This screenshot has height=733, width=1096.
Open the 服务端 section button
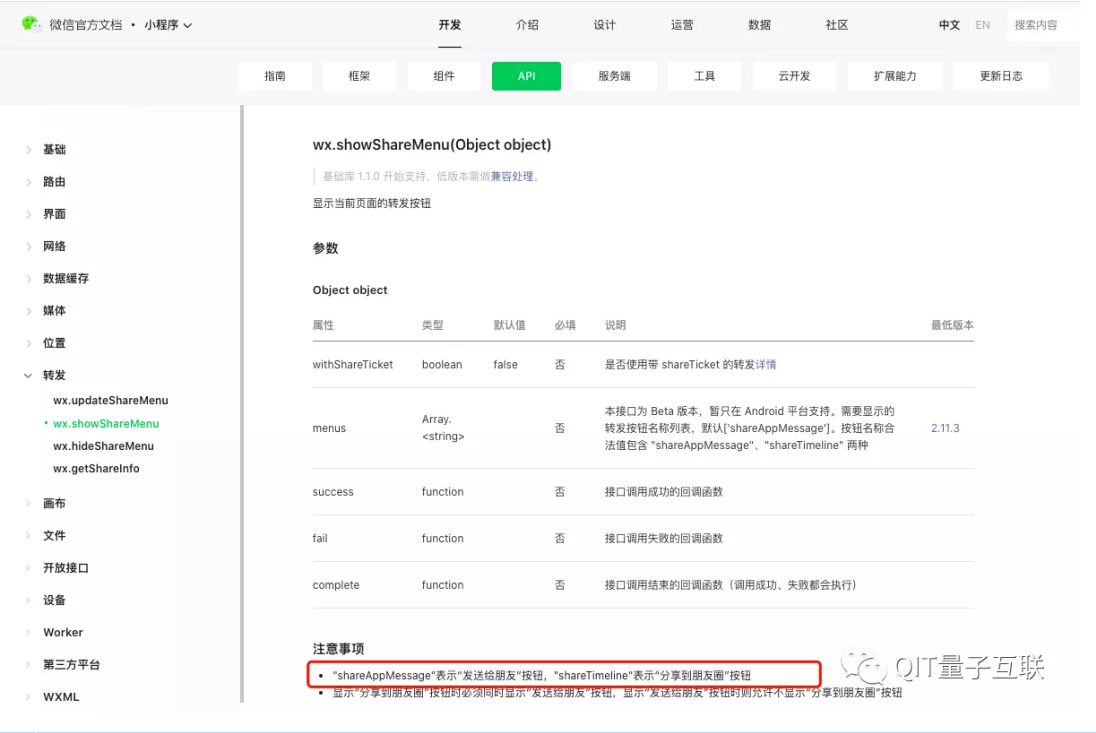614,76
